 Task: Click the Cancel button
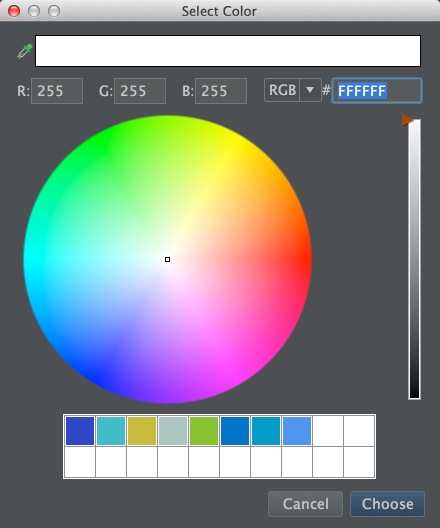point(306,504)
